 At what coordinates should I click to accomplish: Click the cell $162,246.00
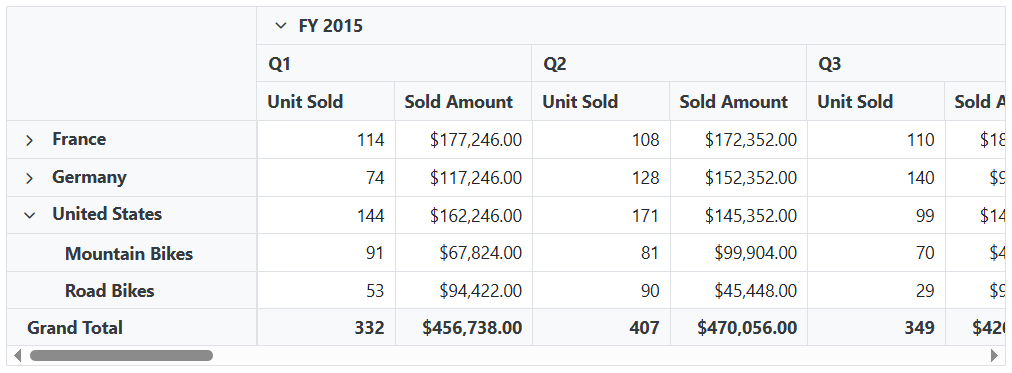pyautogui.click(x=463, y=215)
